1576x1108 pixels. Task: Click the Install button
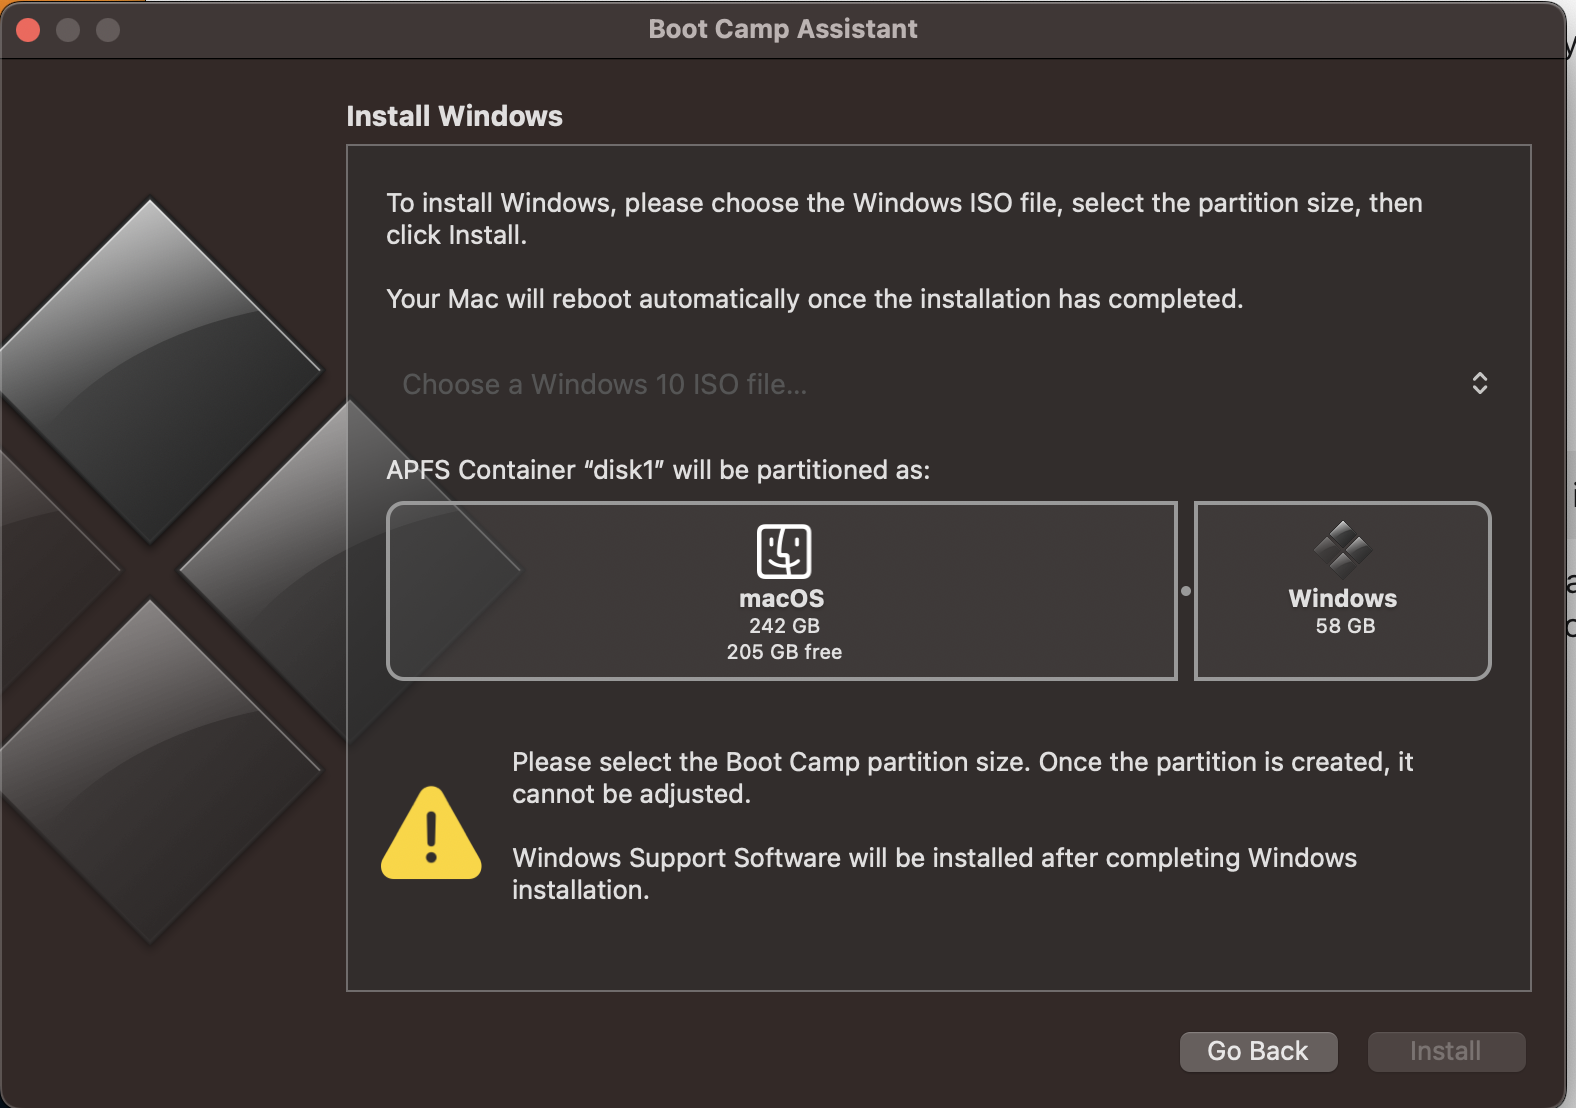pyautogui.click(x=1446, y=1051)
